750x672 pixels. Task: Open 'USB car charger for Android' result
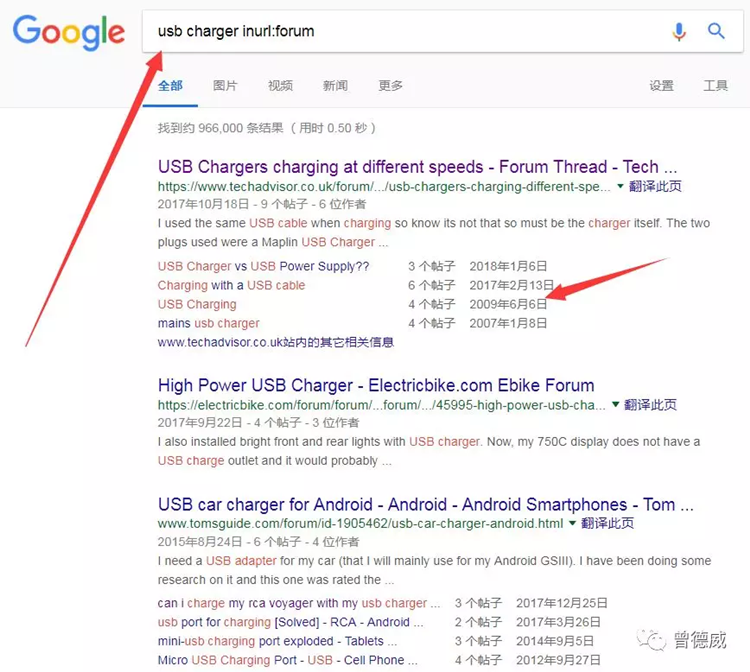pyautogui.click(x=426, y=505)
